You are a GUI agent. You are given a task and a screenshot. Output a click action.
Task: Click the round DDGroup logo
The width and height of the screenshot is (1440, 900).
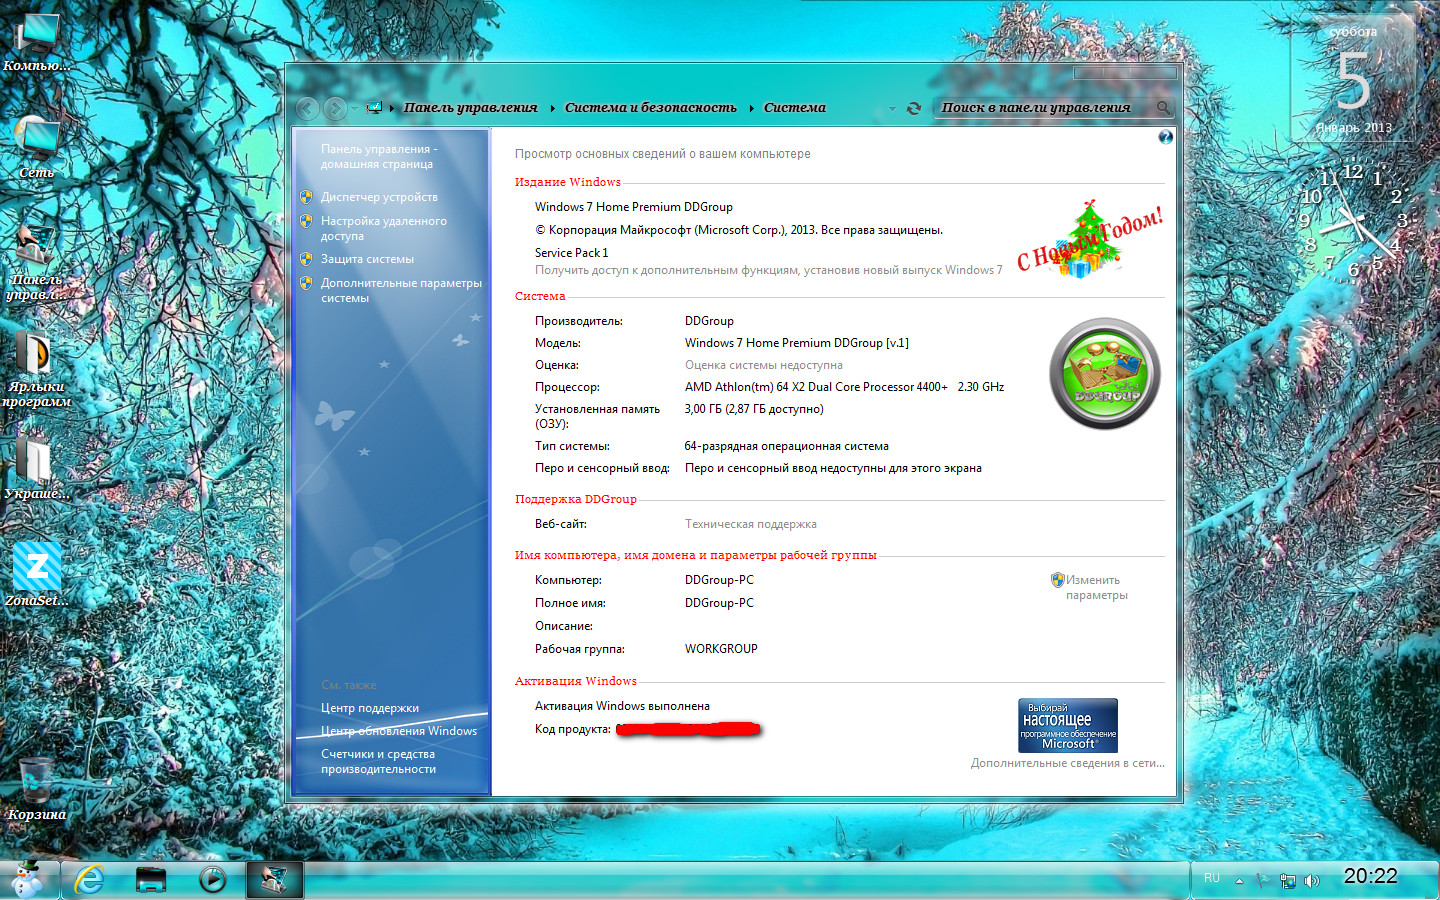tap(1104, 374)
